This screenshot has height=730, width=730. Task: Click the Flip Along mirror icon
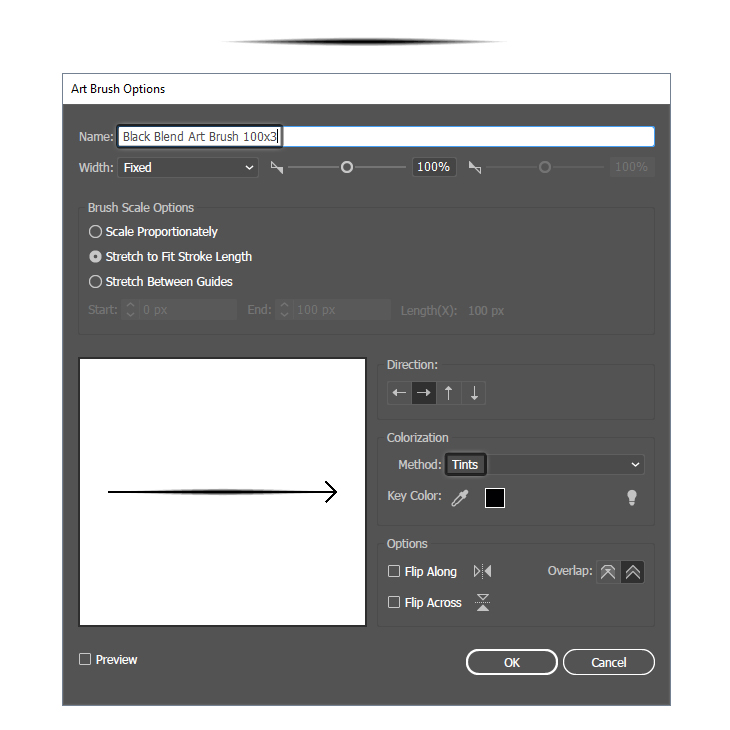pos(483,571)
